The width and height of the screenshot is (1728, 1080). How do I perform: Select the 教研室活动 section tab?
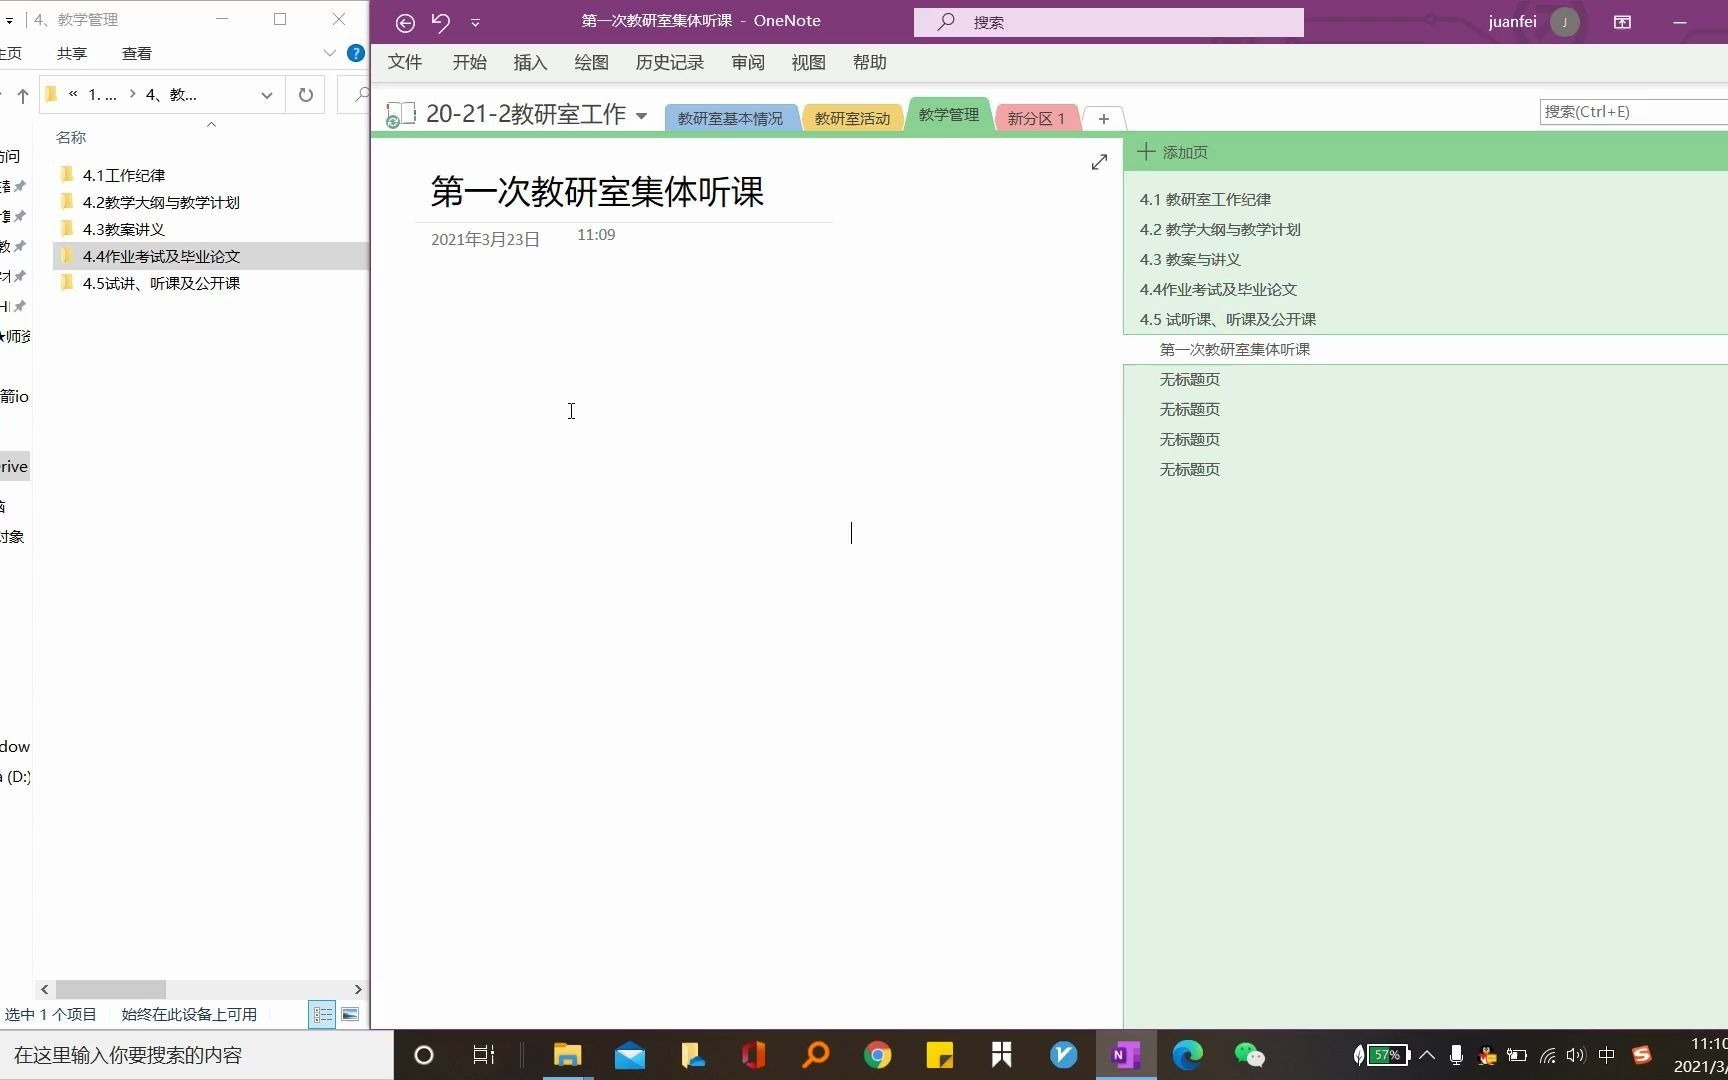(851, 117)
